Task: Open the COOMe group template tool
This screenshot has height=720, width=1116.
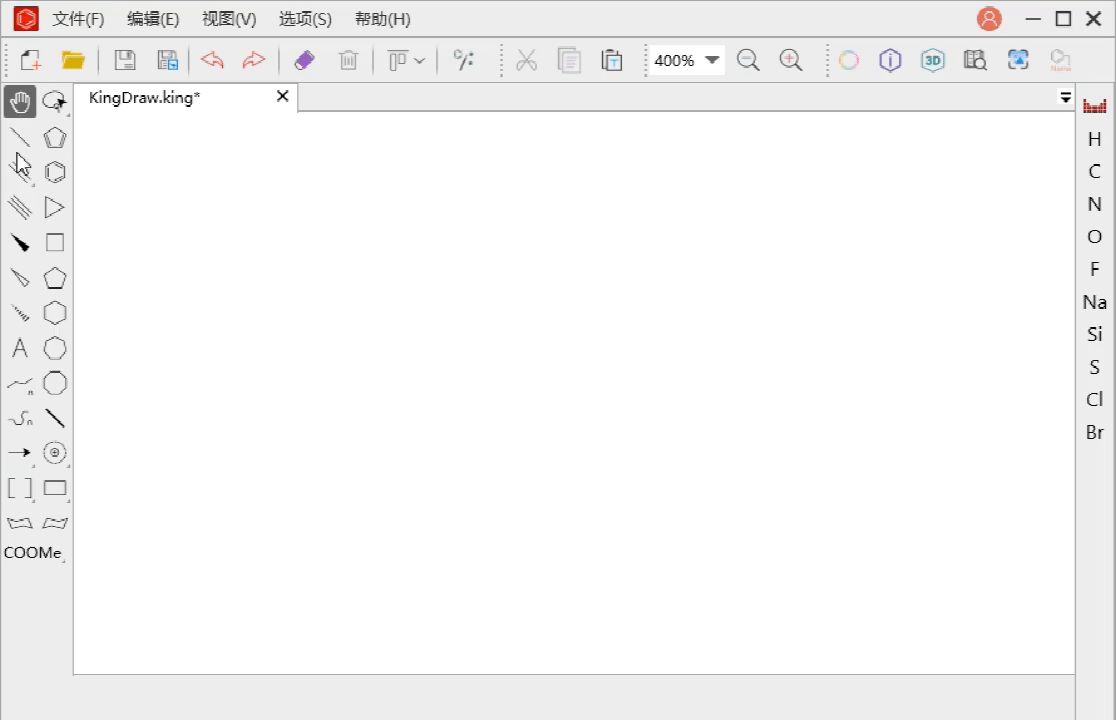Action: pos(33,552)
